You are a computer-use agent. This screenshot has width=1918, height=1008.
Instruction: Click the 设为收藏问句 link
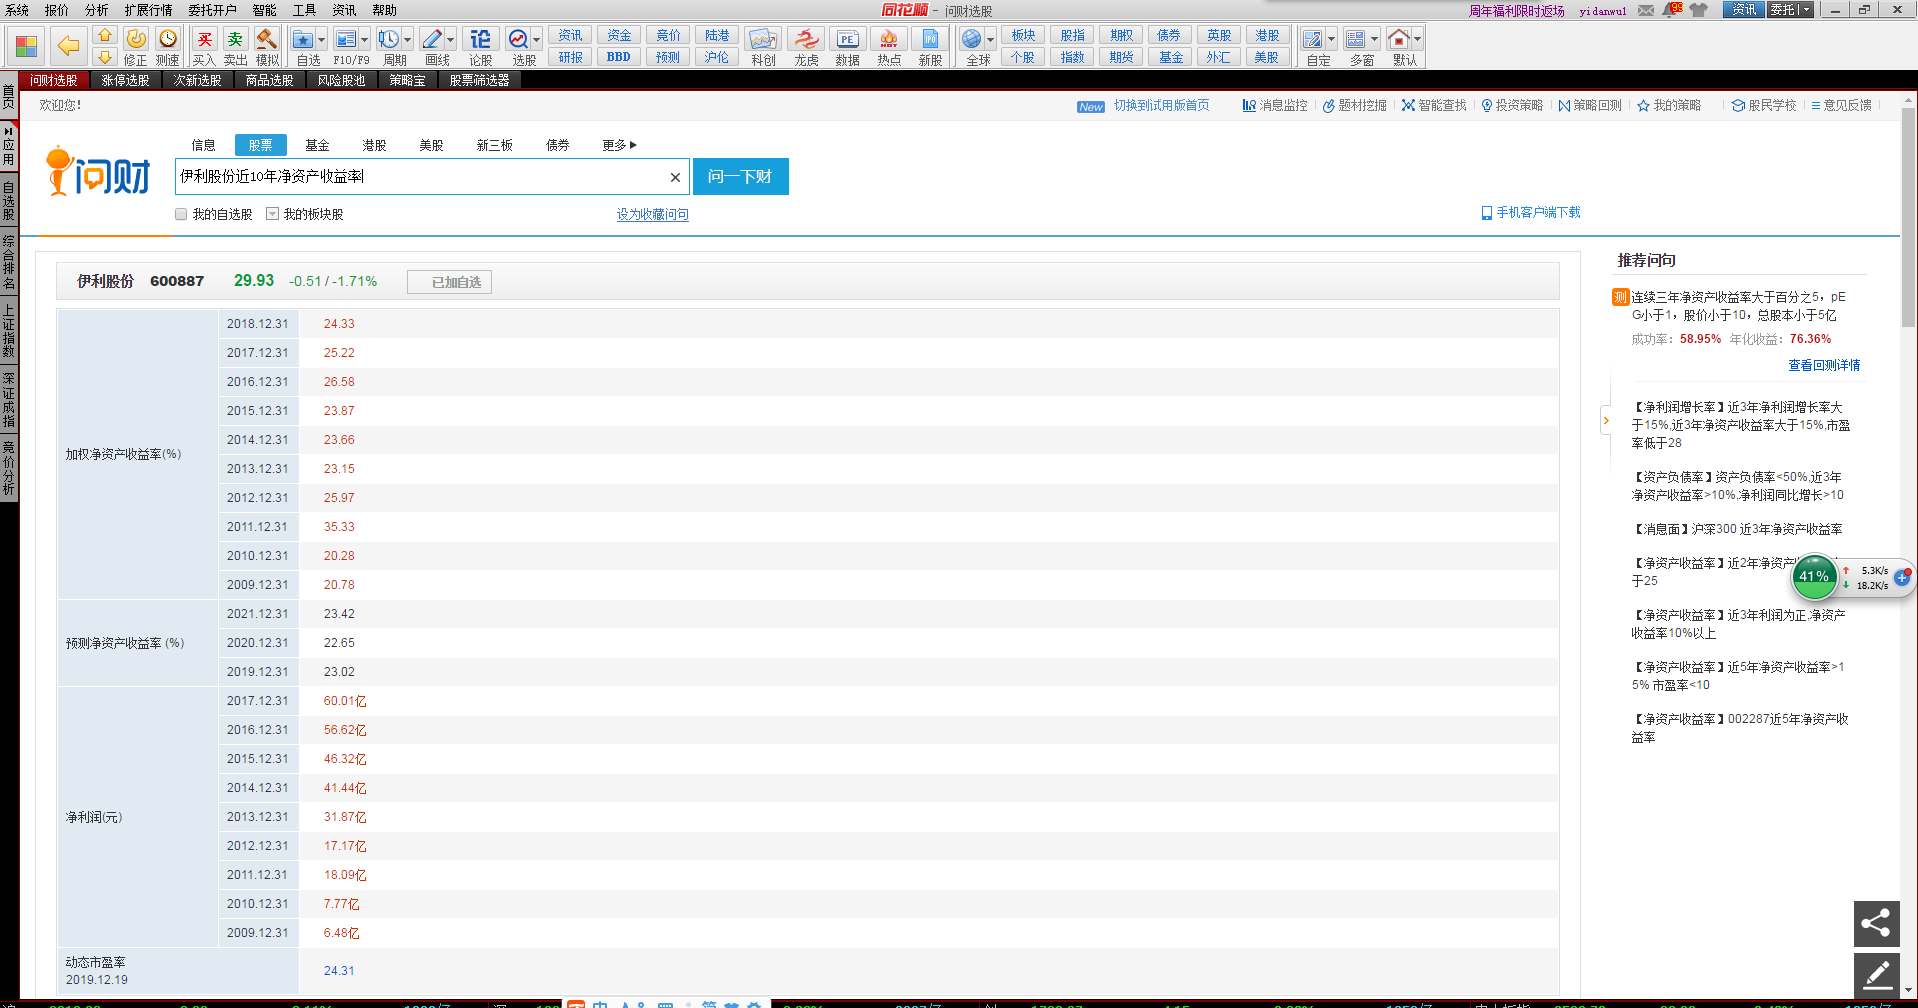(x=652, y=214)
